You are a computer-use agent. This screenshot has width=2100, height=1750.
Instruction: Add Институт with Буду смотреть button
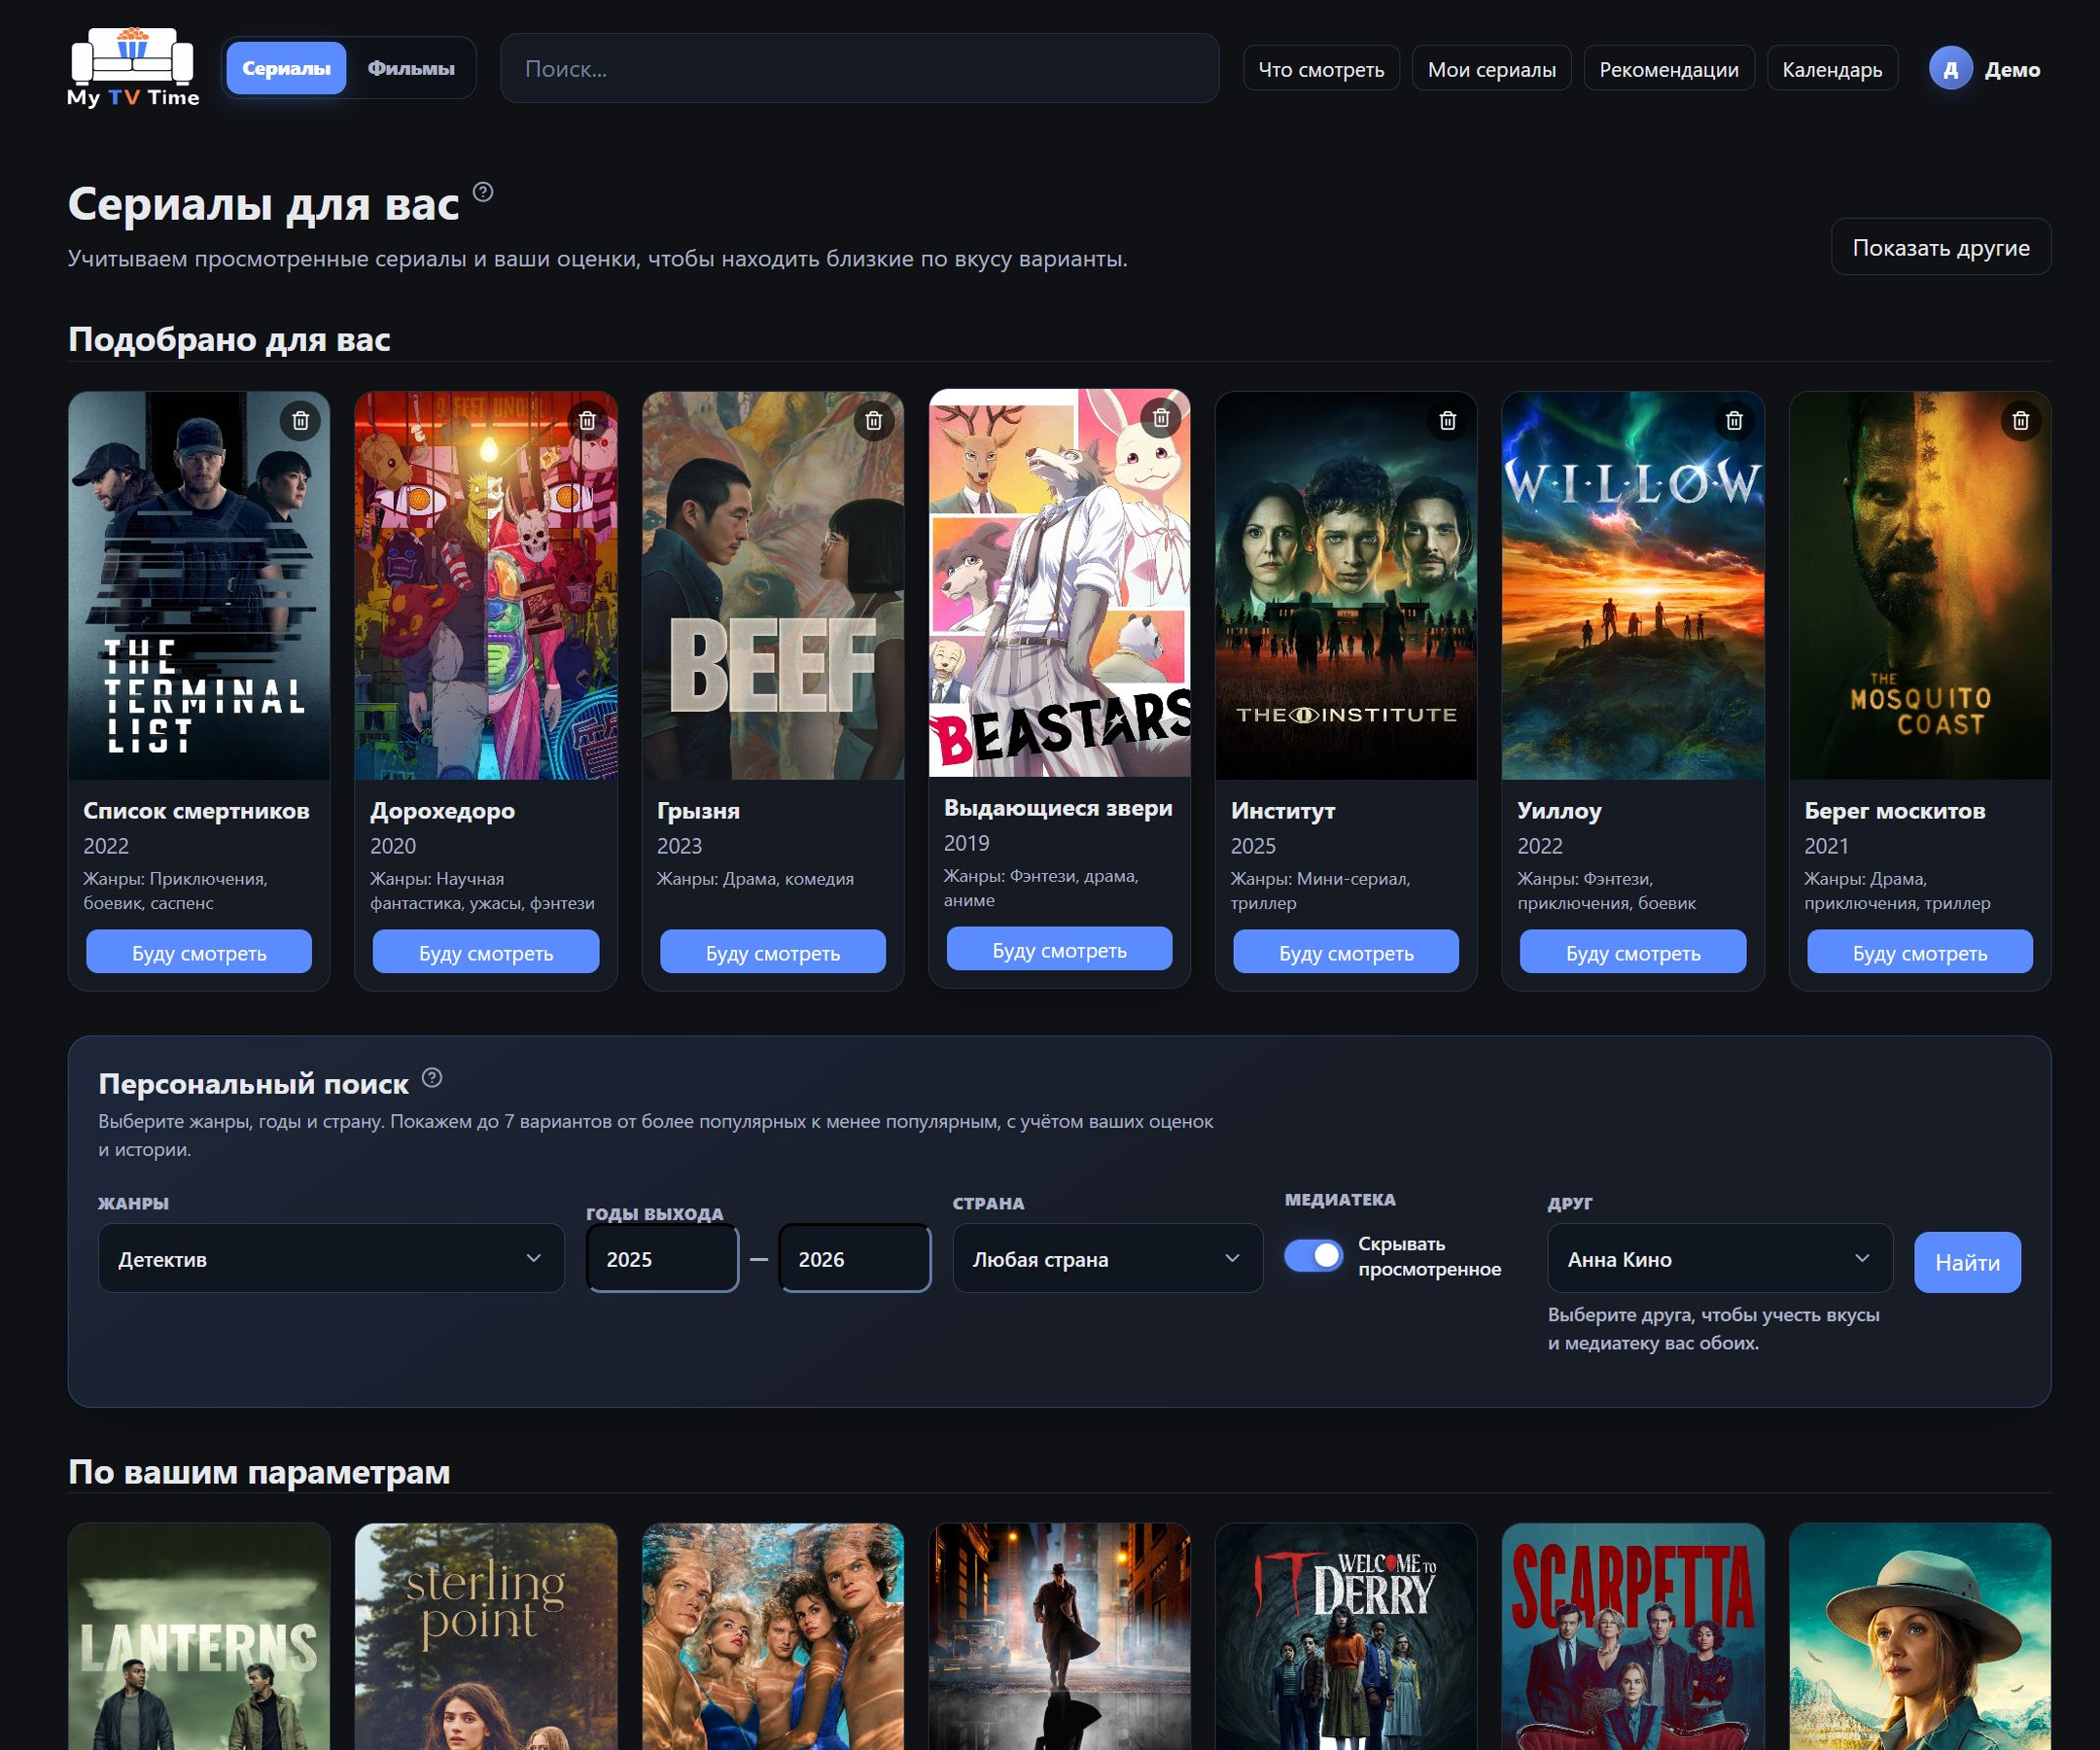1346,953
